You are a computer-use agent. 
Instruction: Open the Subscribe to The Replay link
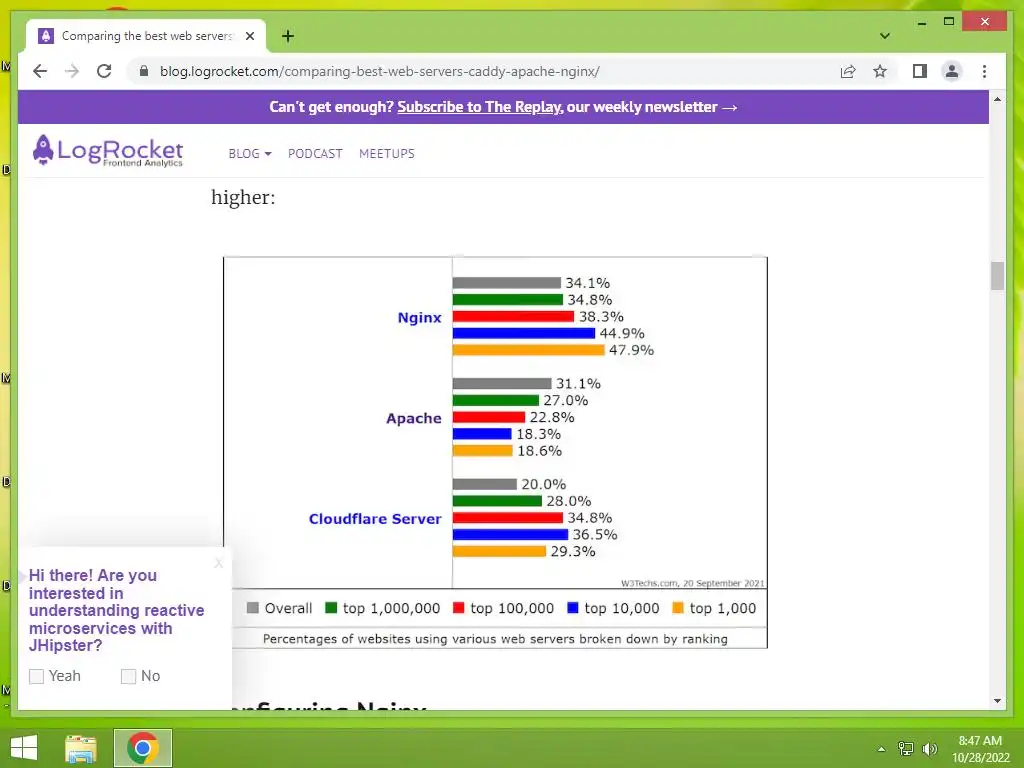pyautogui.click(x=479, y=107)
